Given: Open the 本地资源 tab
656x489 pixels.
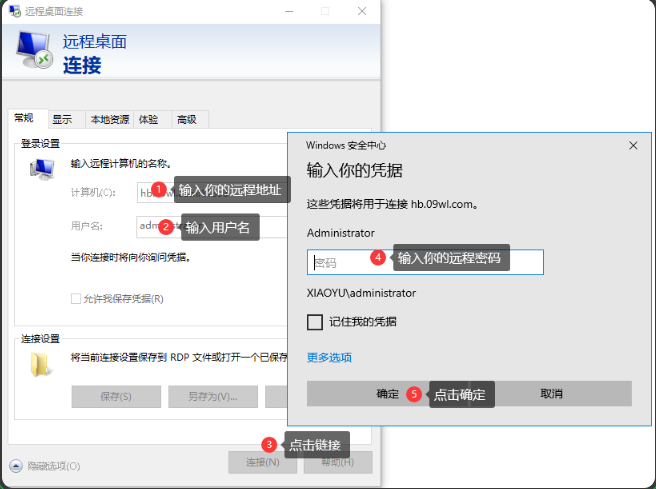Looking at the screenshot, I should [x=110, y=120].
